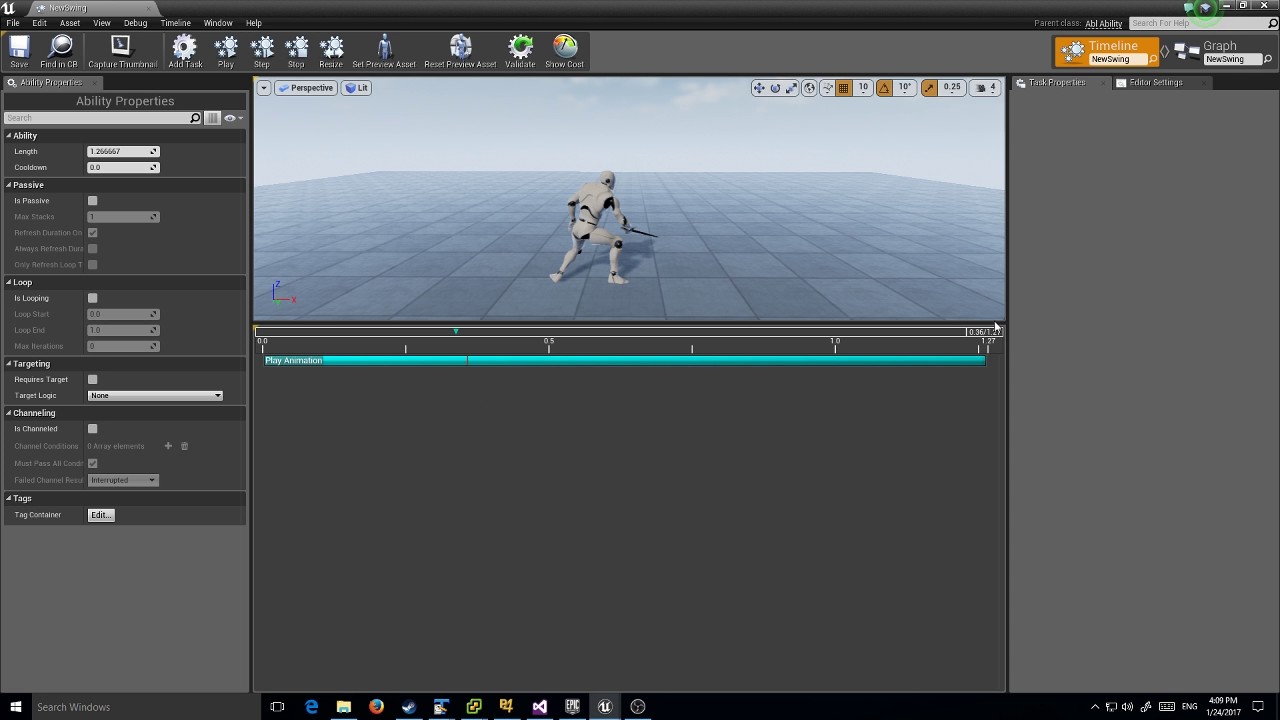Collapse the Loop section
The image size is (1280, 720).
point(9,282)
